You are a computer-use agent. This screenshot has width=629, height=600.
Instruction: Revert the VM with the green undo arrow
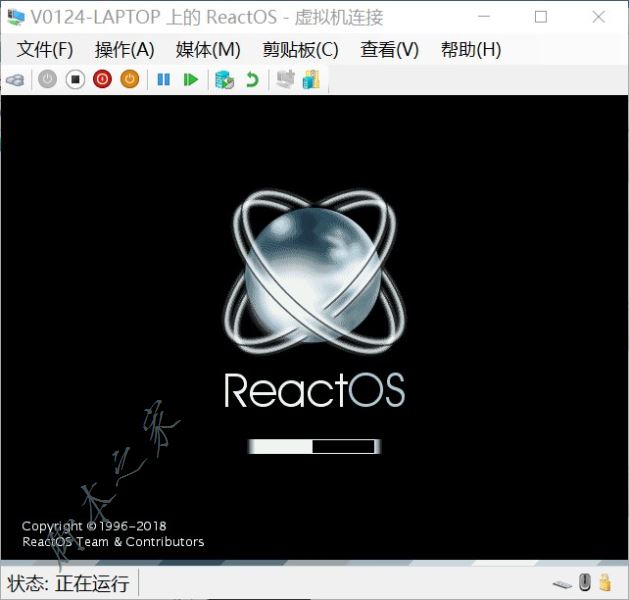click(252, 80)
